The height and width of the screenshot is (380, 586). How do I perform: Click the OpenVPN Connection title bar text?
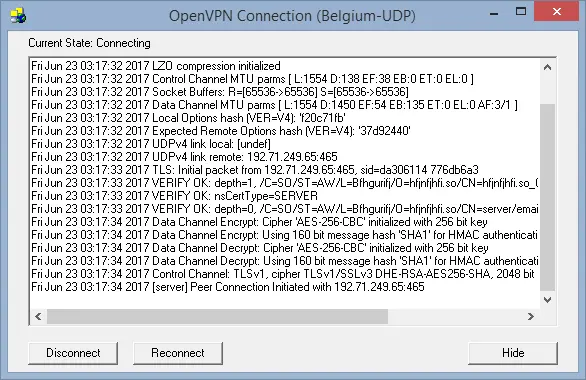point(292,16)
